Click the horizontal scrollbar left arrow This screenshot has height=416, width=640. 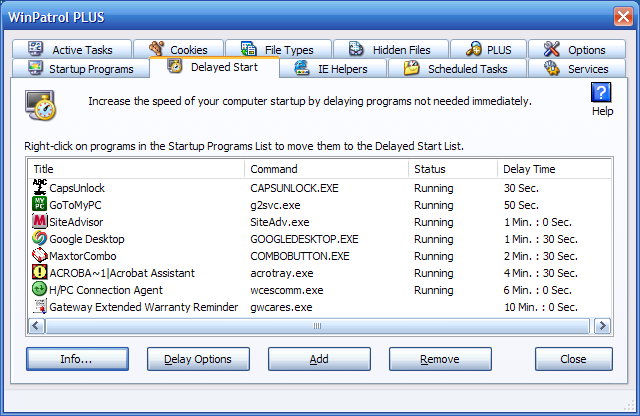point(38,326)
